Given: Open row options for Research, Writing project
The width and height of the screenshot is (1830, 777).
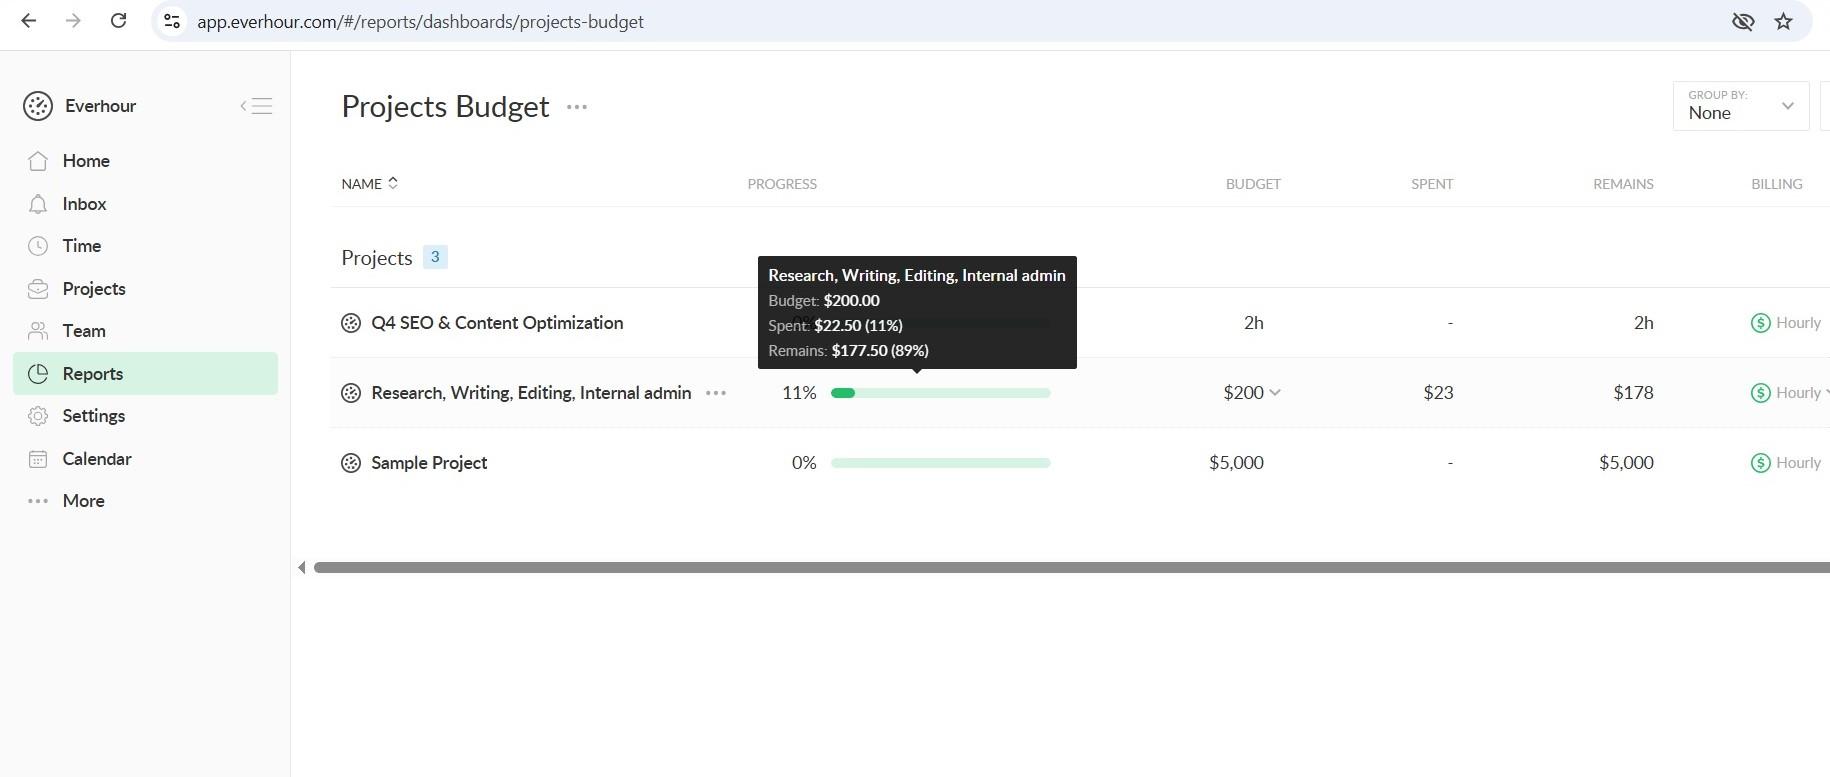Looking at the screenshot, I should [716, 393].
